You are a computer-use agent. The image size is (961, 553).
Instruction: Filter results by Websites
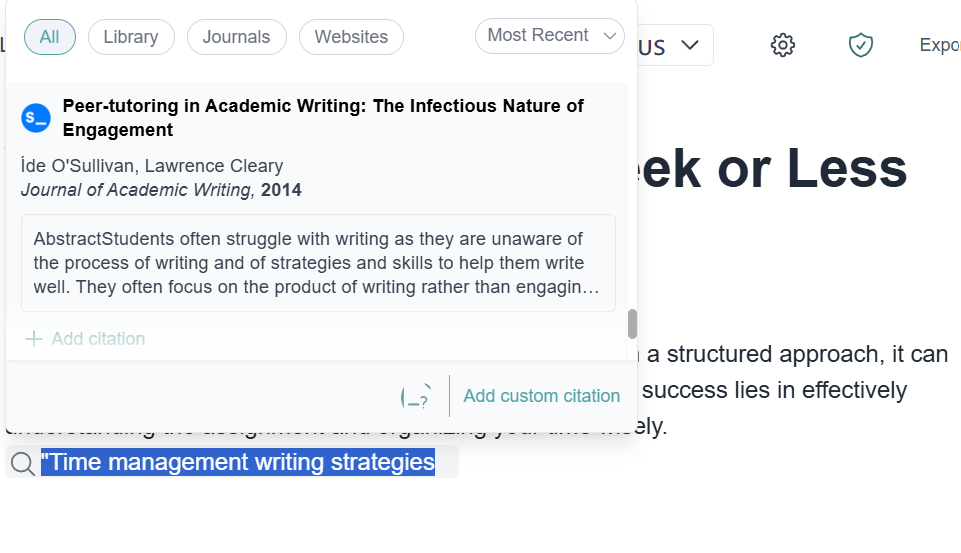pyautogui.click(x=351, y=37)
